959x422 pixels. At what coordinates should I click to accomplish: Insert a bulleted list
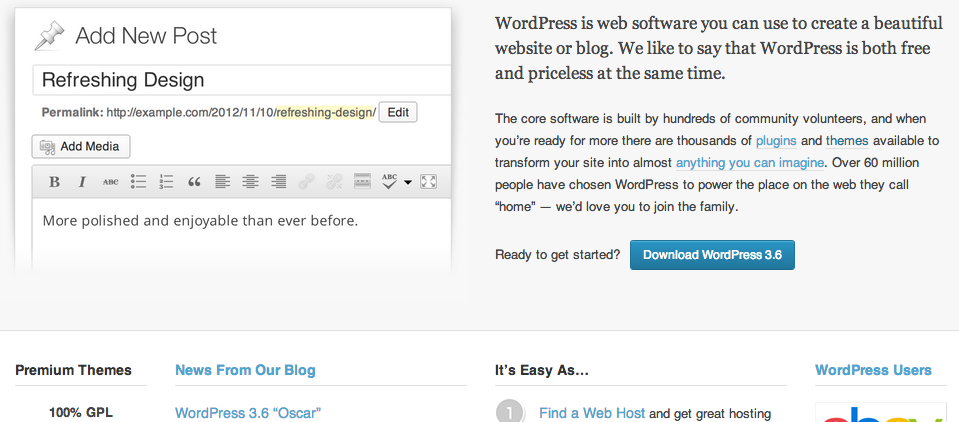coord(138,182)
